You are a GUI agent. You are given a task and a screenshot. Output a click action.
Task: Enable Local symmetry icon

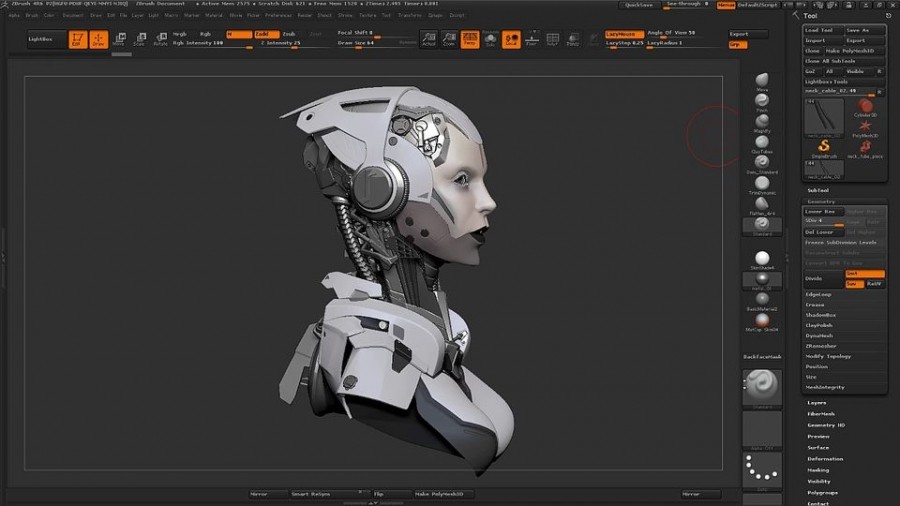511,40
